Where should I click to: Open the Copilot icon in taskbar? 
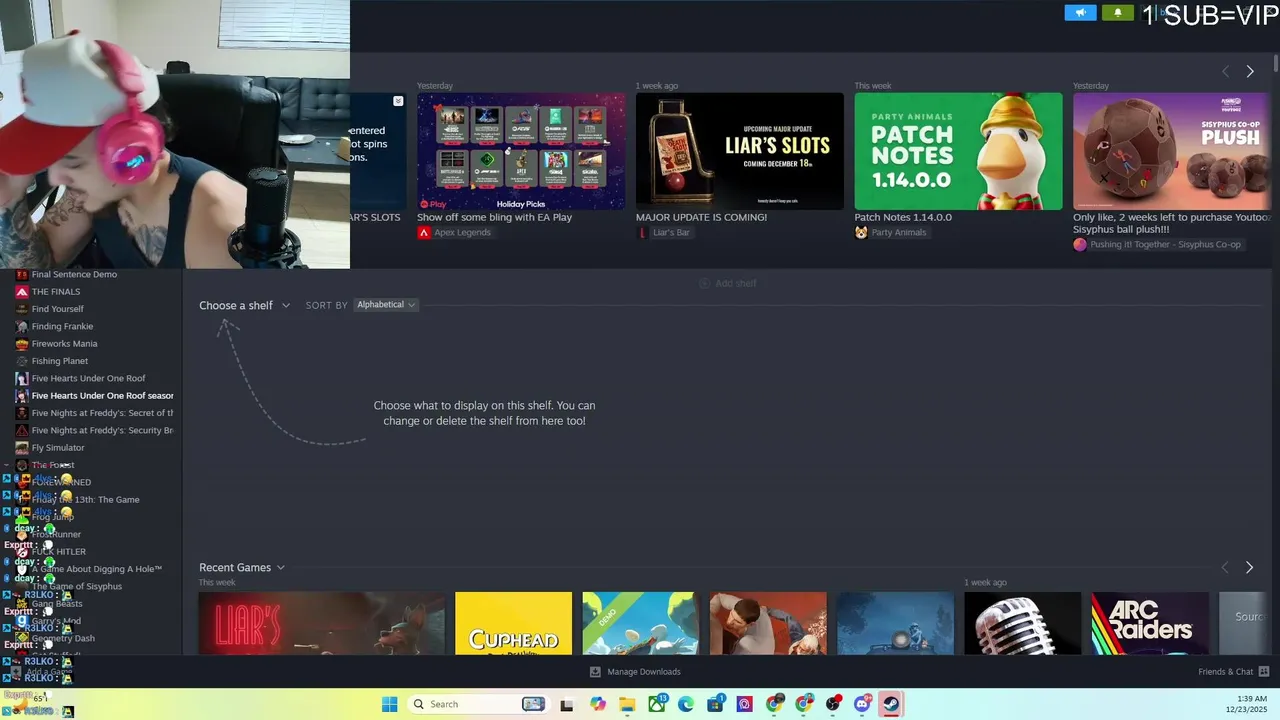pyautogui.click(x=598, y=704)
